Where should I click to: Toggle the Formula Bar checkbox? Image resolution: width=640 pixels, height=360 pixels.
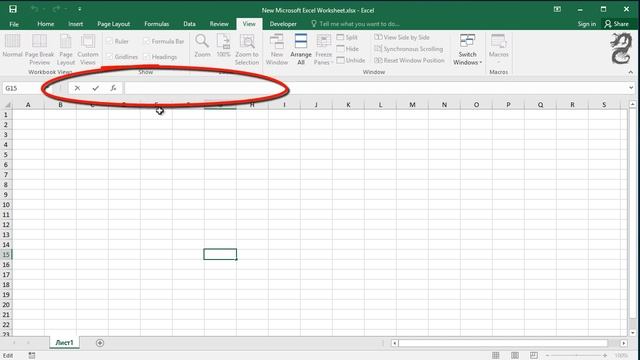click(x=147, y=41)
